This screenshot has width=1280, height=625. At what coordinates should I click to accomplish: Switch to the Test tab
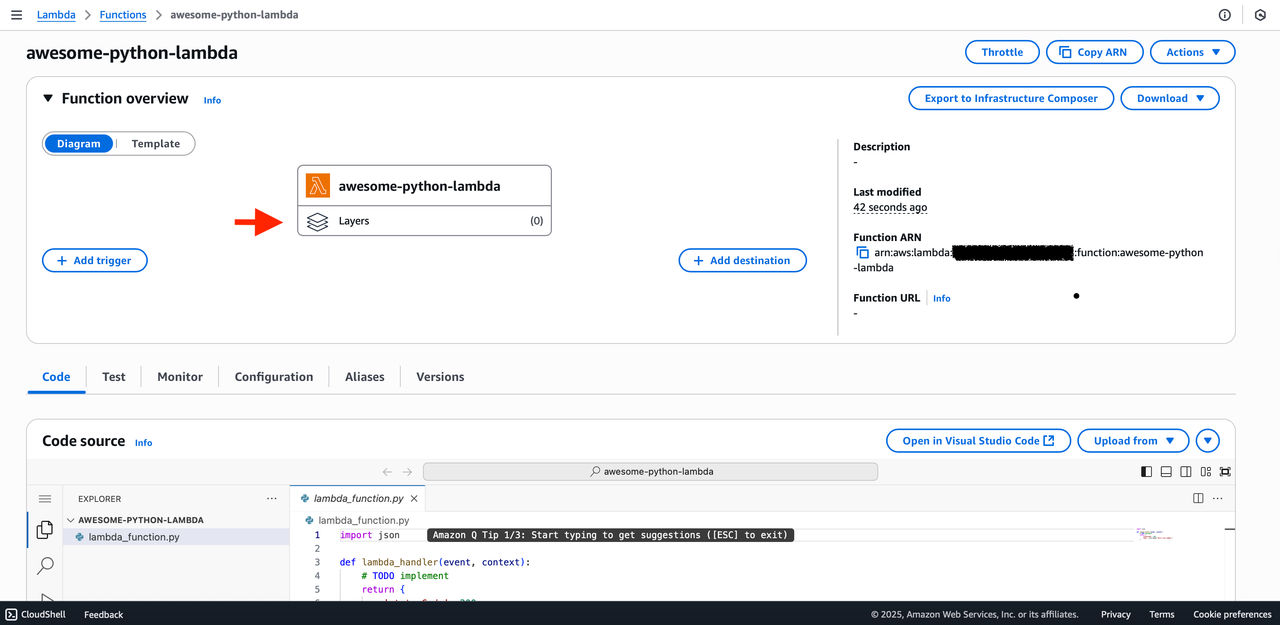tap(114, 377)
